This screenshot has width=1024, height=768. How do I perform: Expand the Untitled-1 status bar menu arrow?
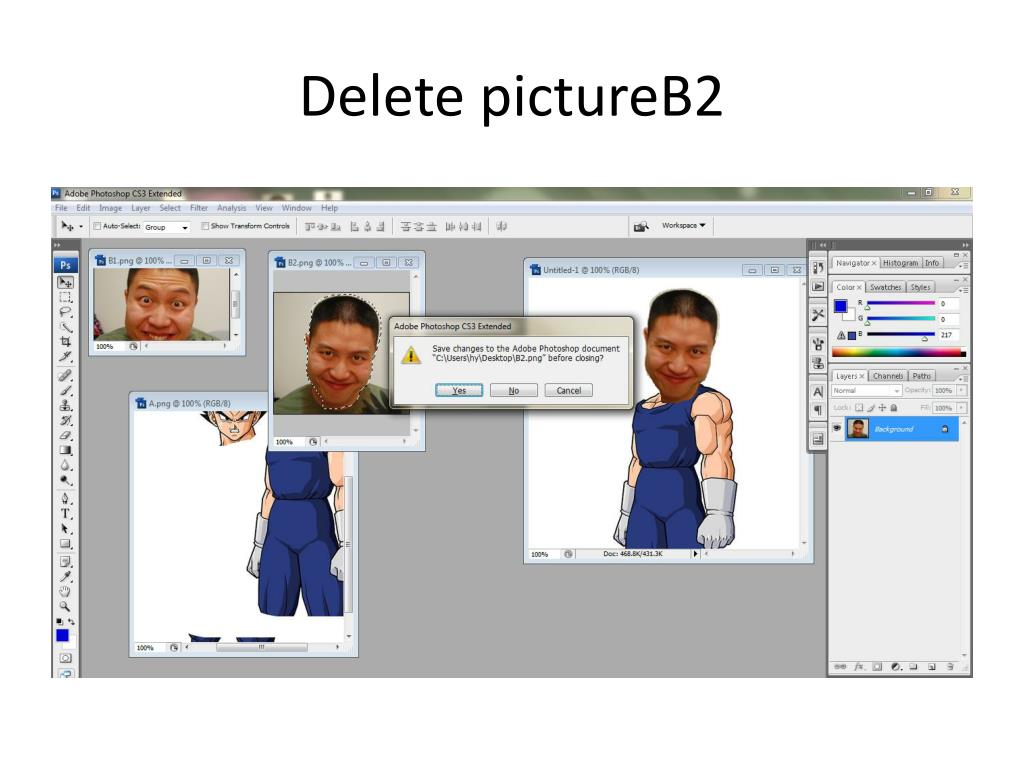coord(695,554)
